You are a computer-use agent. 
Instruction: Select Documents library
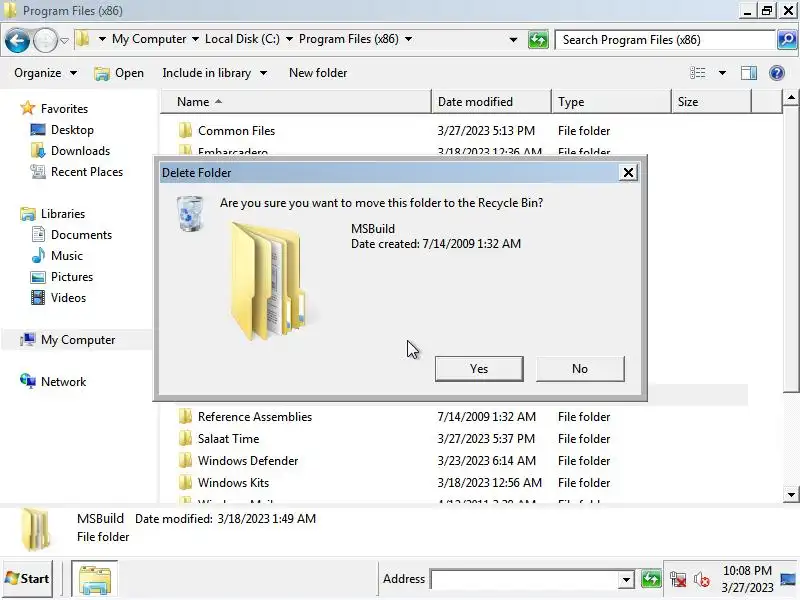click(x=81, y=235)
